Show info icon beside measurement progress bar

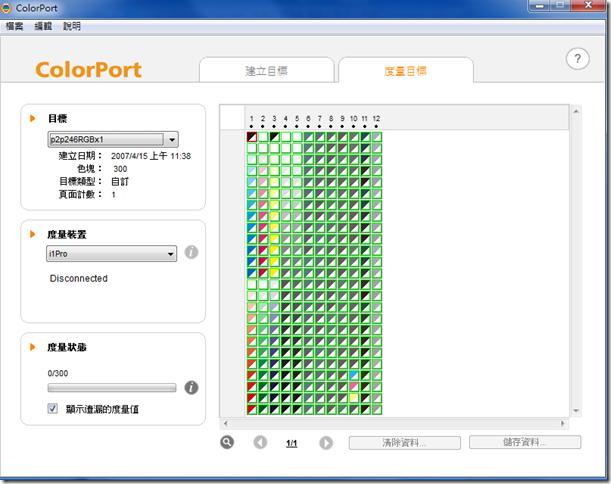click(x=191, y=387)
